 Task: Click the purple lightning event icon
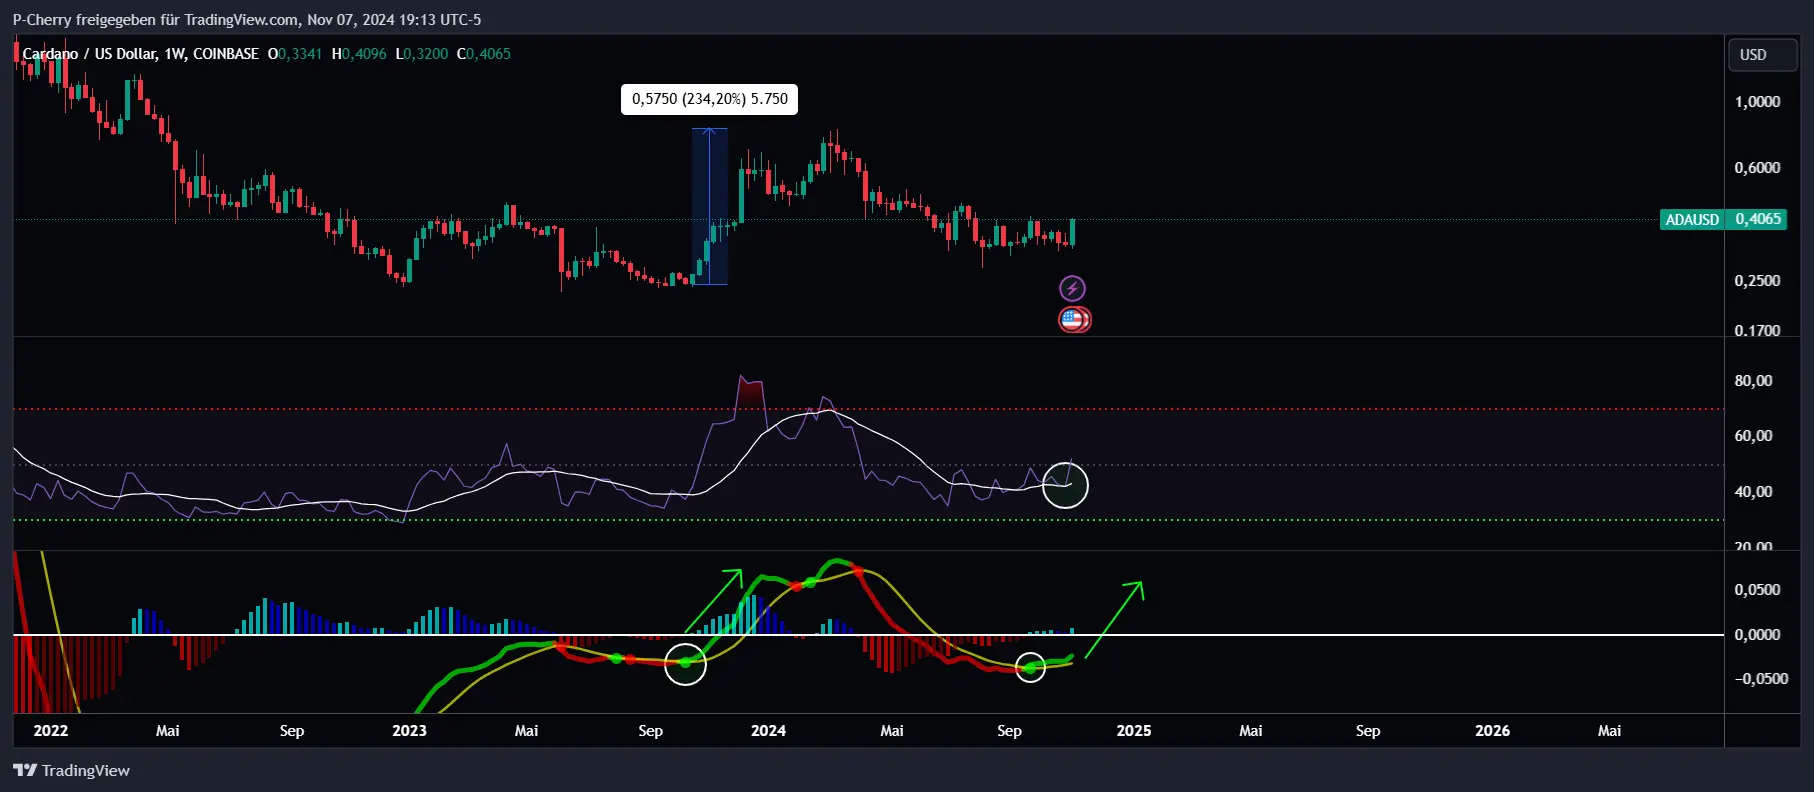click(1072, 289)
